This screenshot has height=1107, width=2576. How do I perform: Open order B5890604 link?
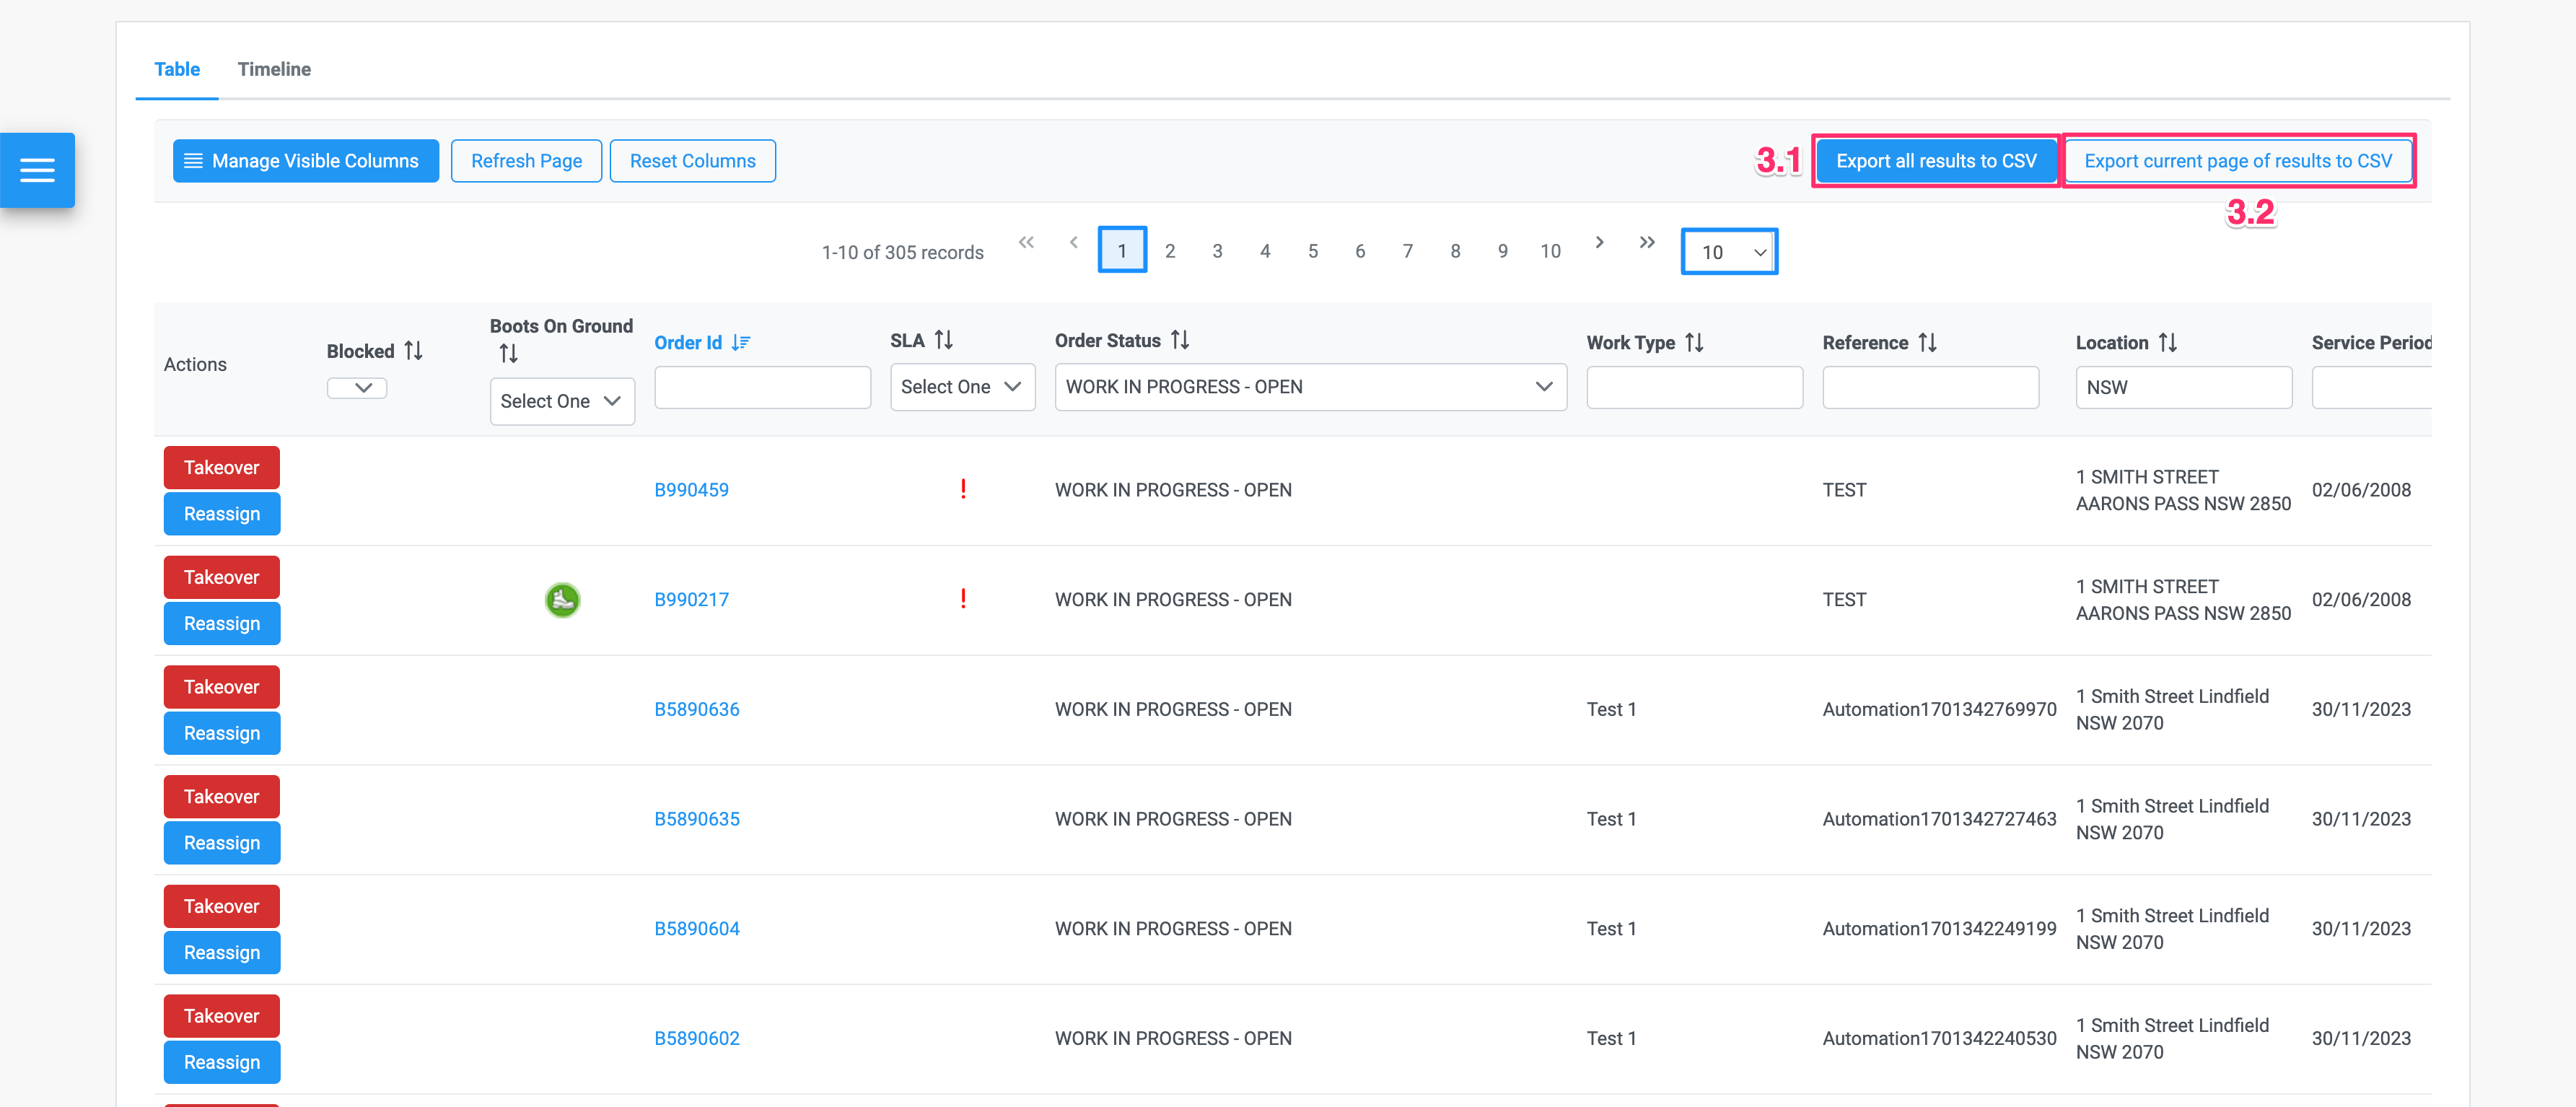tap(697, 929)
